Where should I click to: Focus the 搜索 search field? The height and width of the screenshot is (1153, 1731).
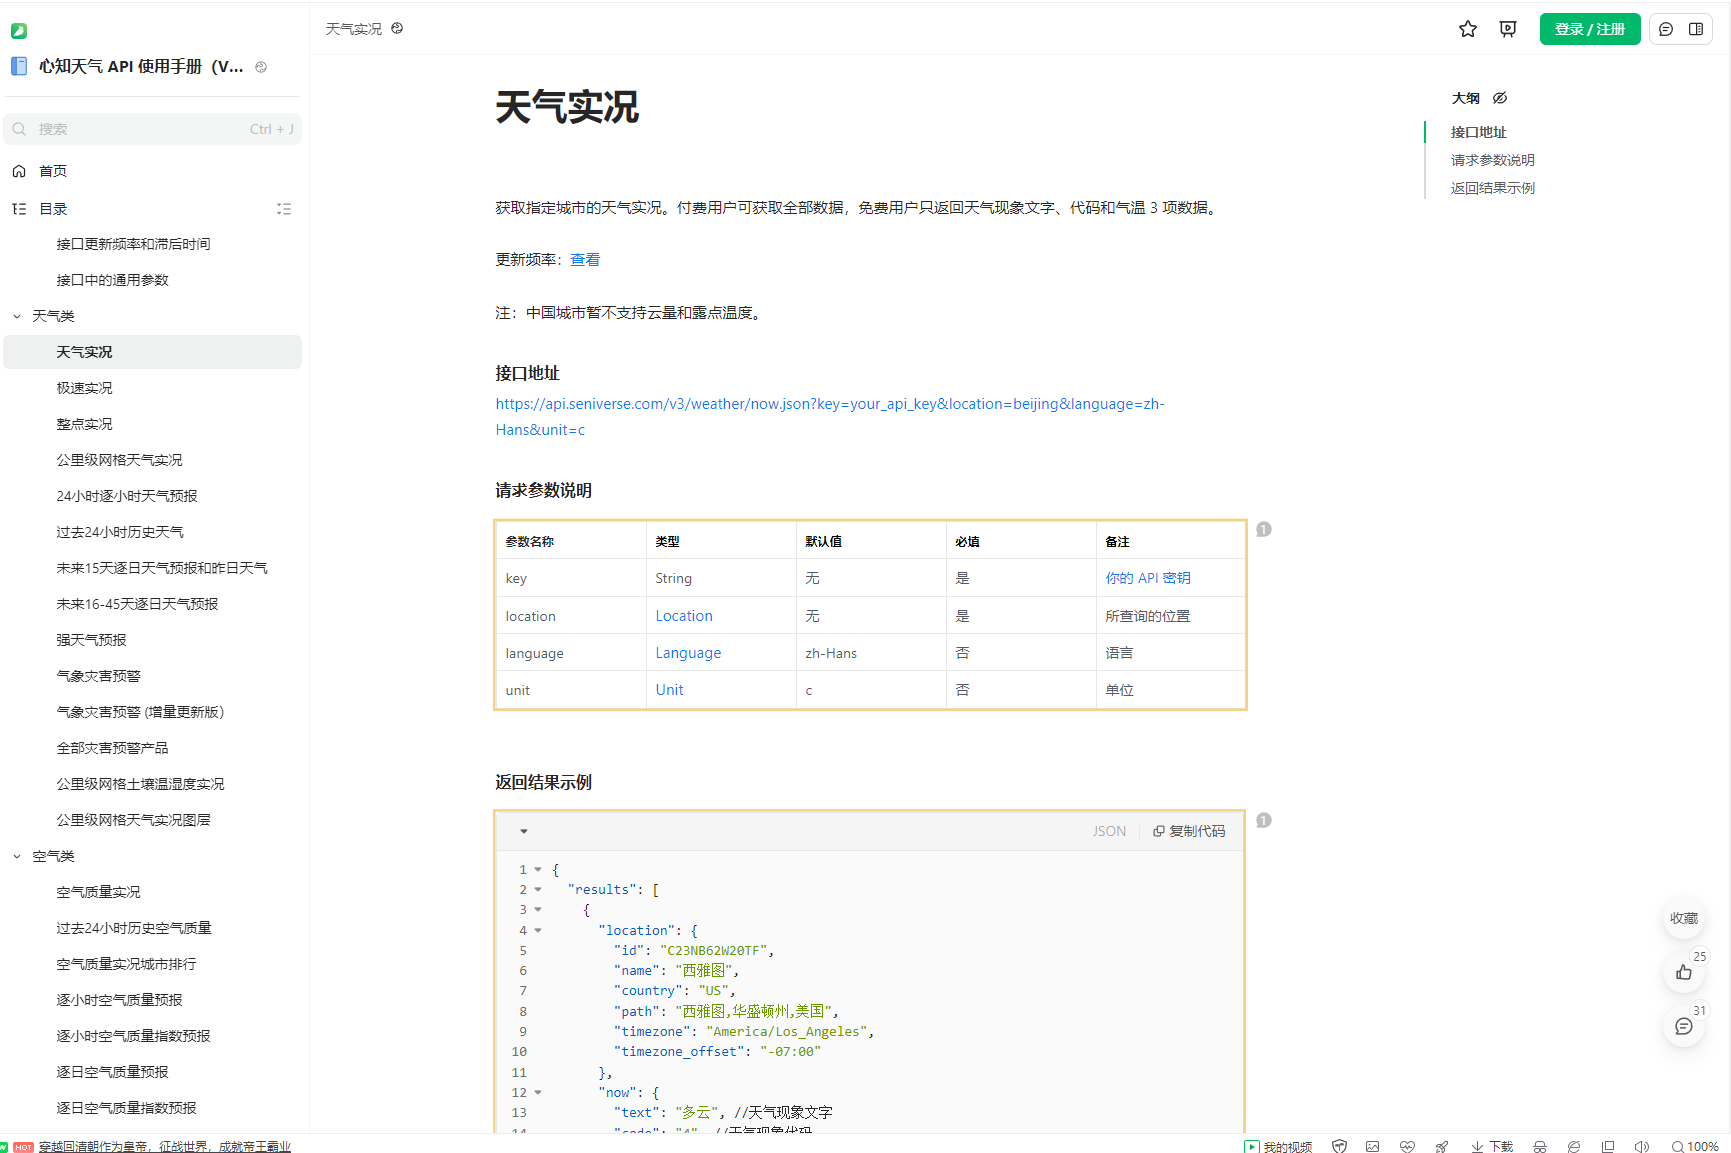point(140,129)
